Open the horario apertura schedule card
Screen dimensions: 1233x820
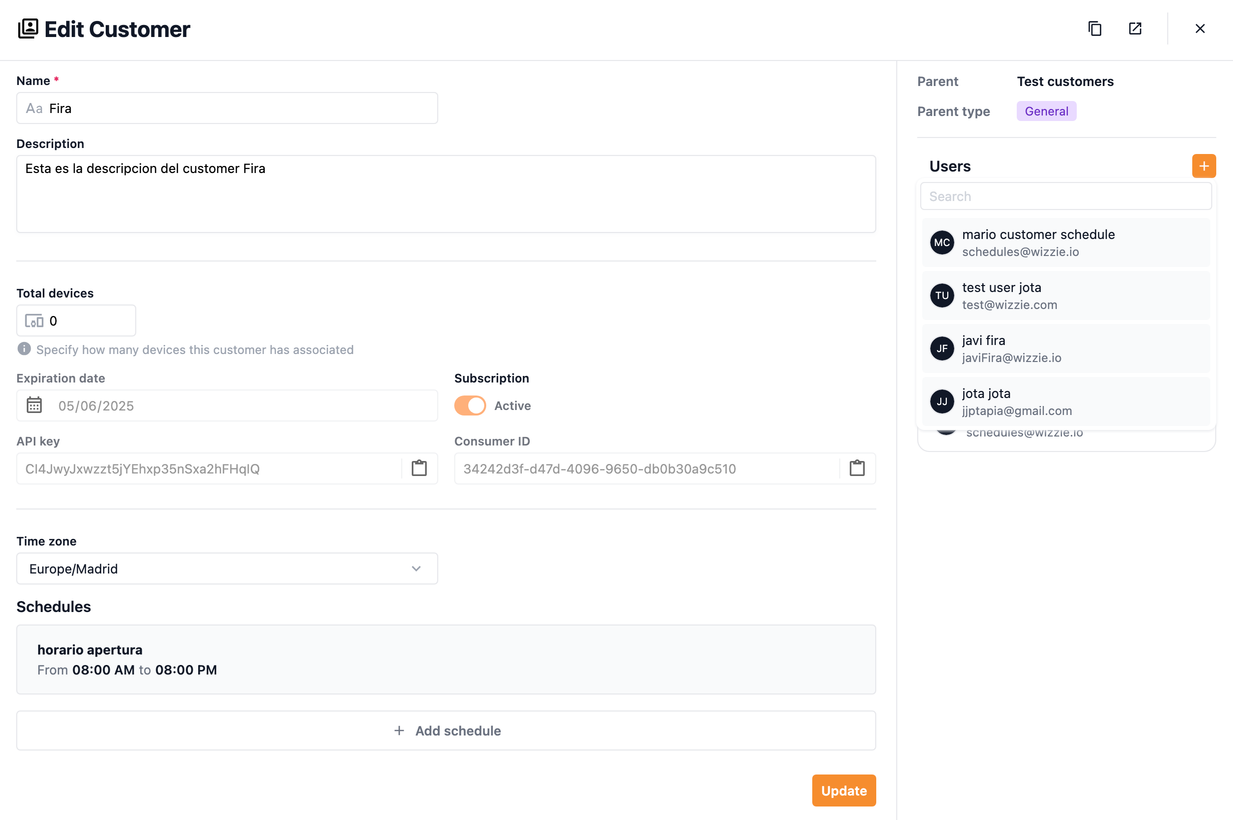click(x=446, y=660)
